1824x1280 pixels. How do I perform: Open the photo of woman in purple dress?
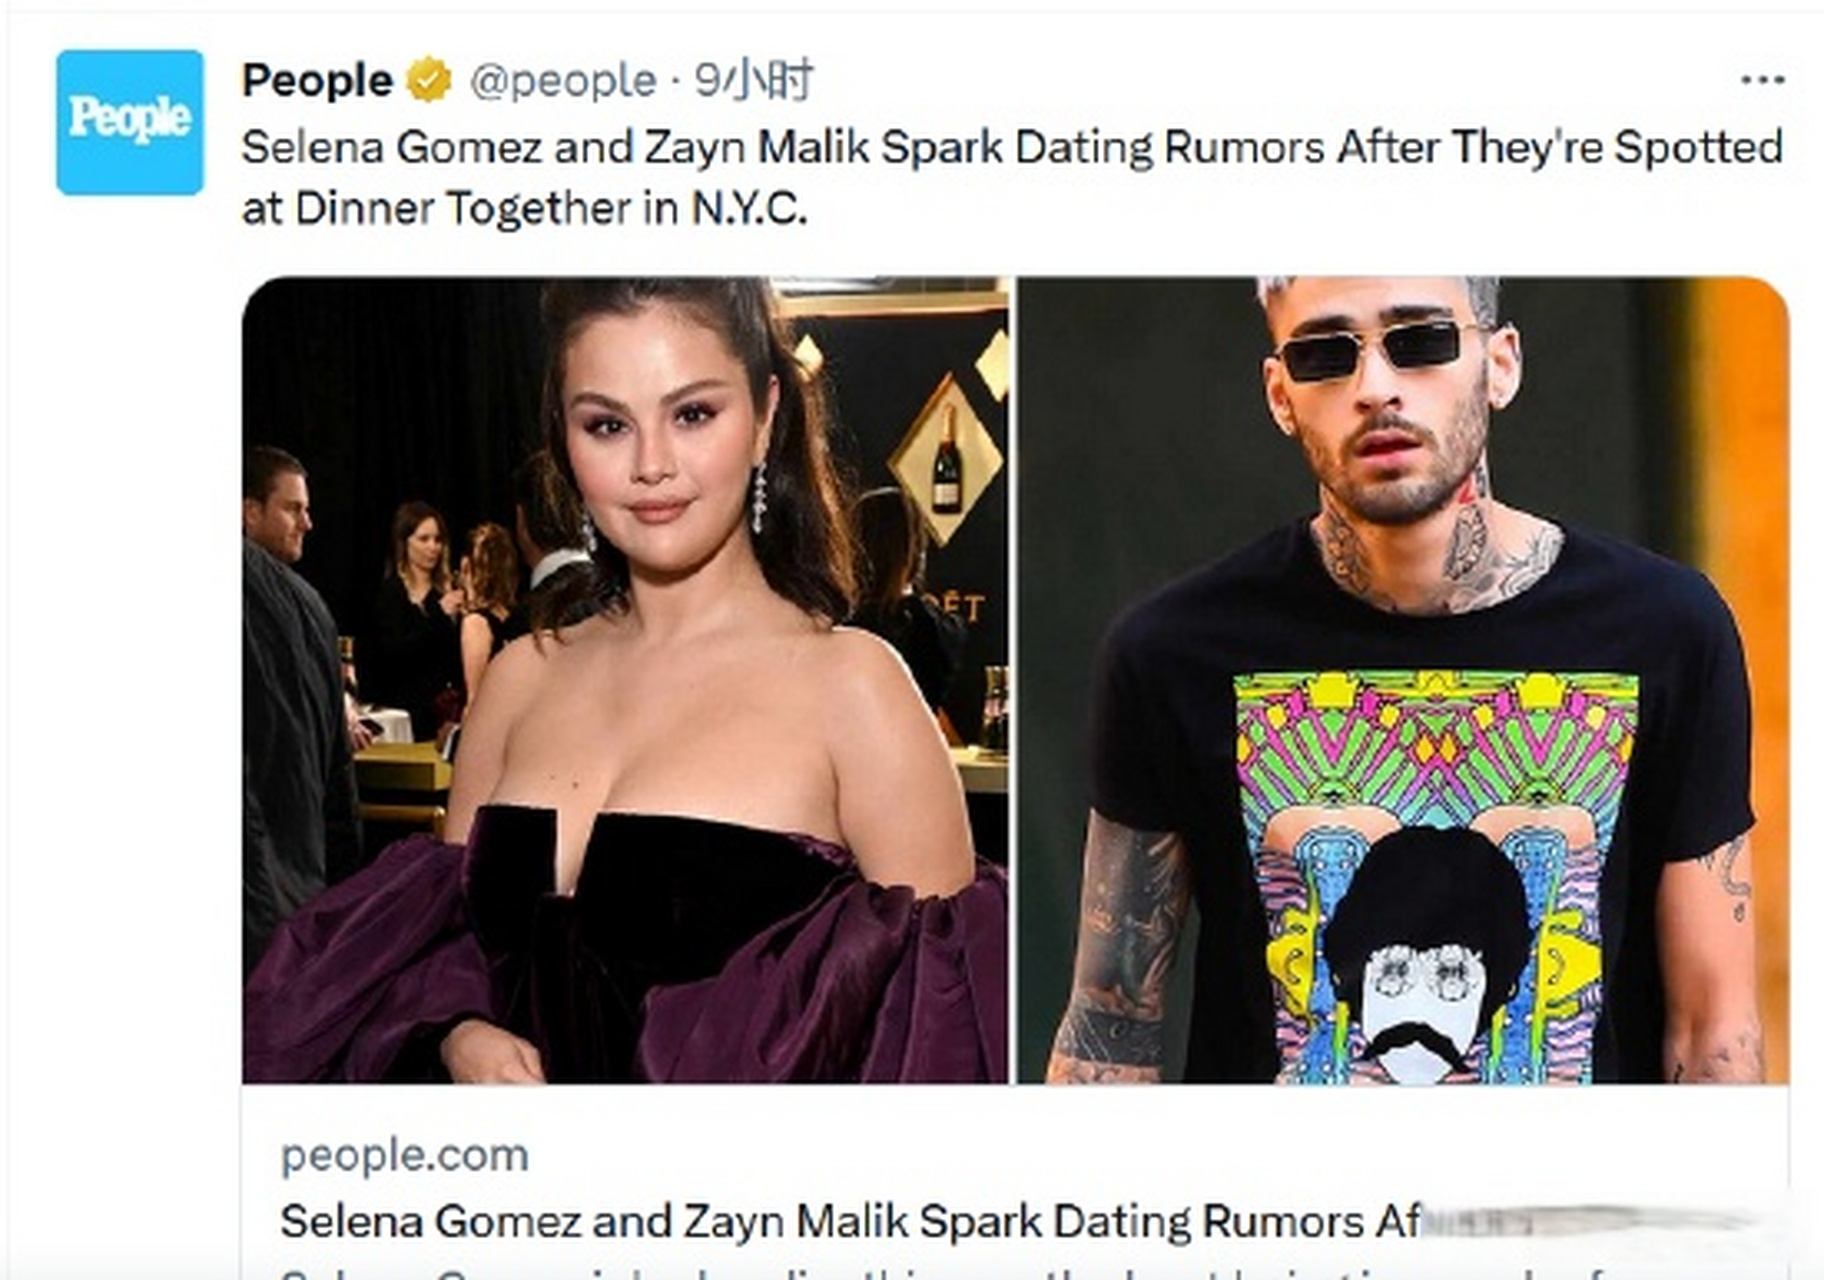tap(625, 680)
